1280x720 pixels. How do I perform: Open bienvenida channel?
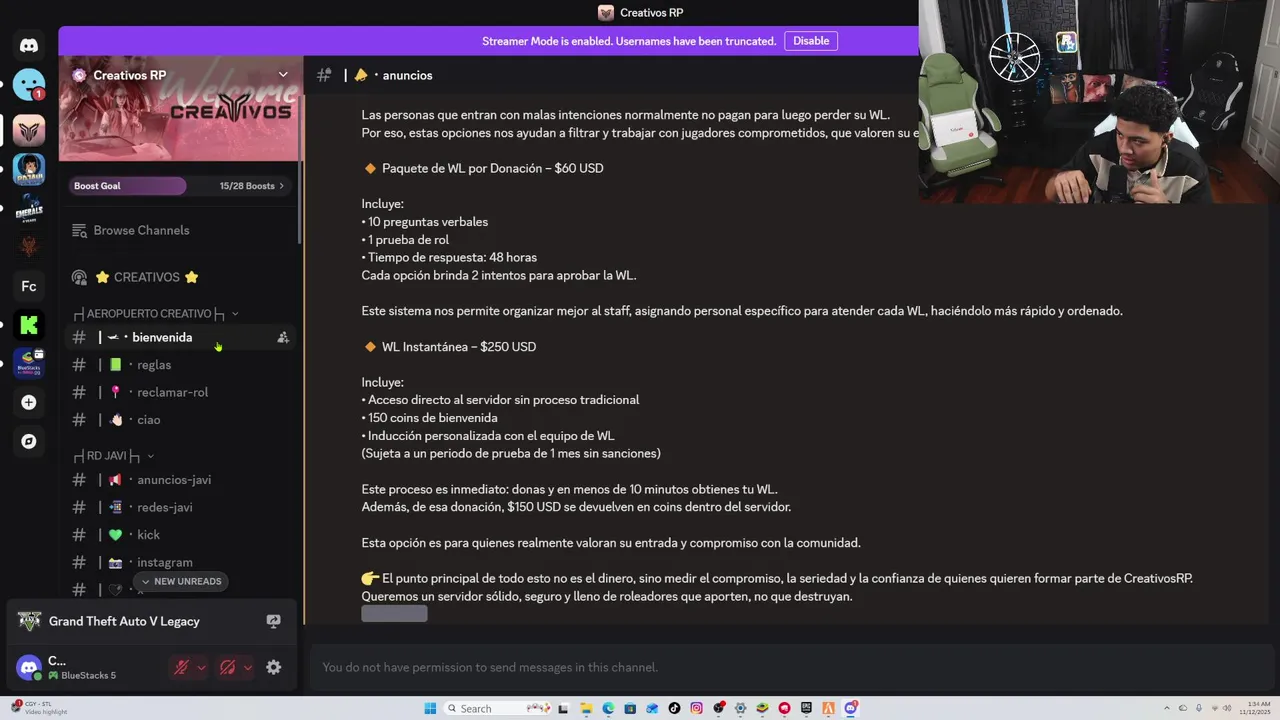(x=181, y=338)
